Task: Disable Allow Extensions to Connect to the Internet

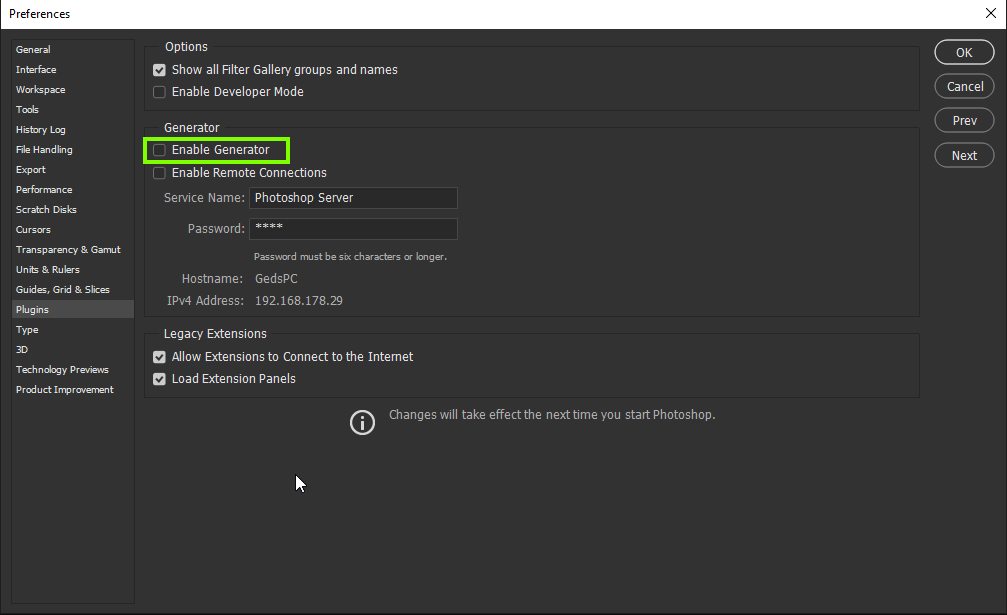Action: click(159, 356)
